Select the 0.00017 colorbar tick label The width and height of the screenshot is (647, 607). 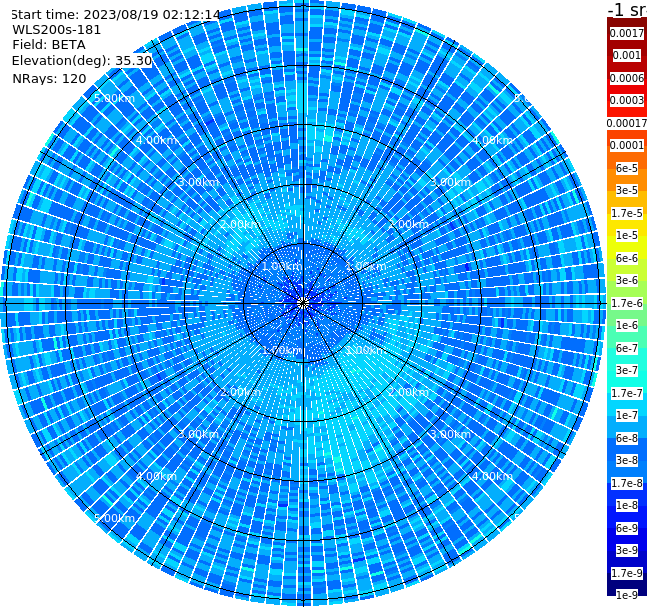click(627, 123)
